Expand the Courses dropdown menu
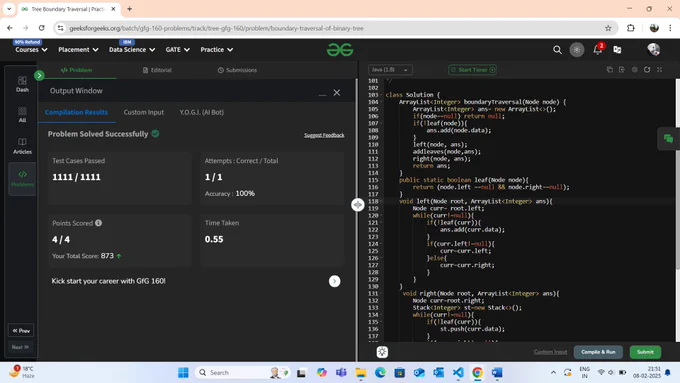 click(31, 50)
